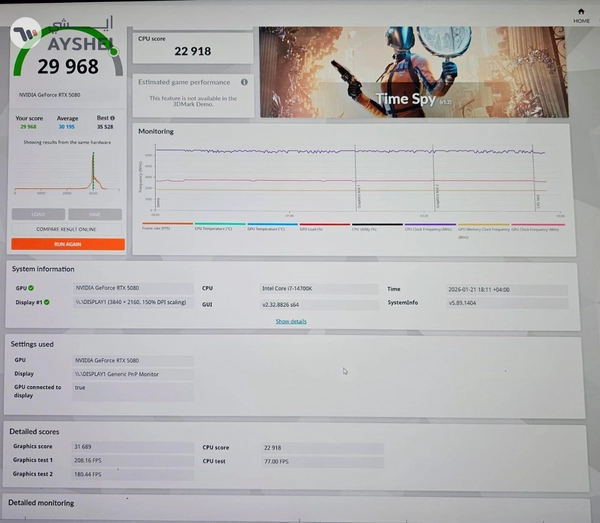Toggle CPU Clock Frequency legend line

pyautogui.click(x=430, y=227)
